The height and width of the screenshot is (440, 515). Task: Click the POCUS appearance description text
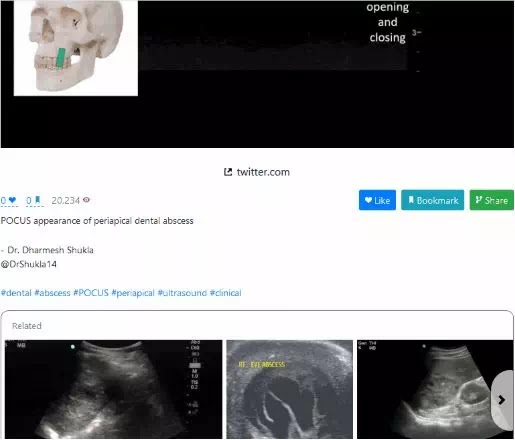(x=97, y=221)
